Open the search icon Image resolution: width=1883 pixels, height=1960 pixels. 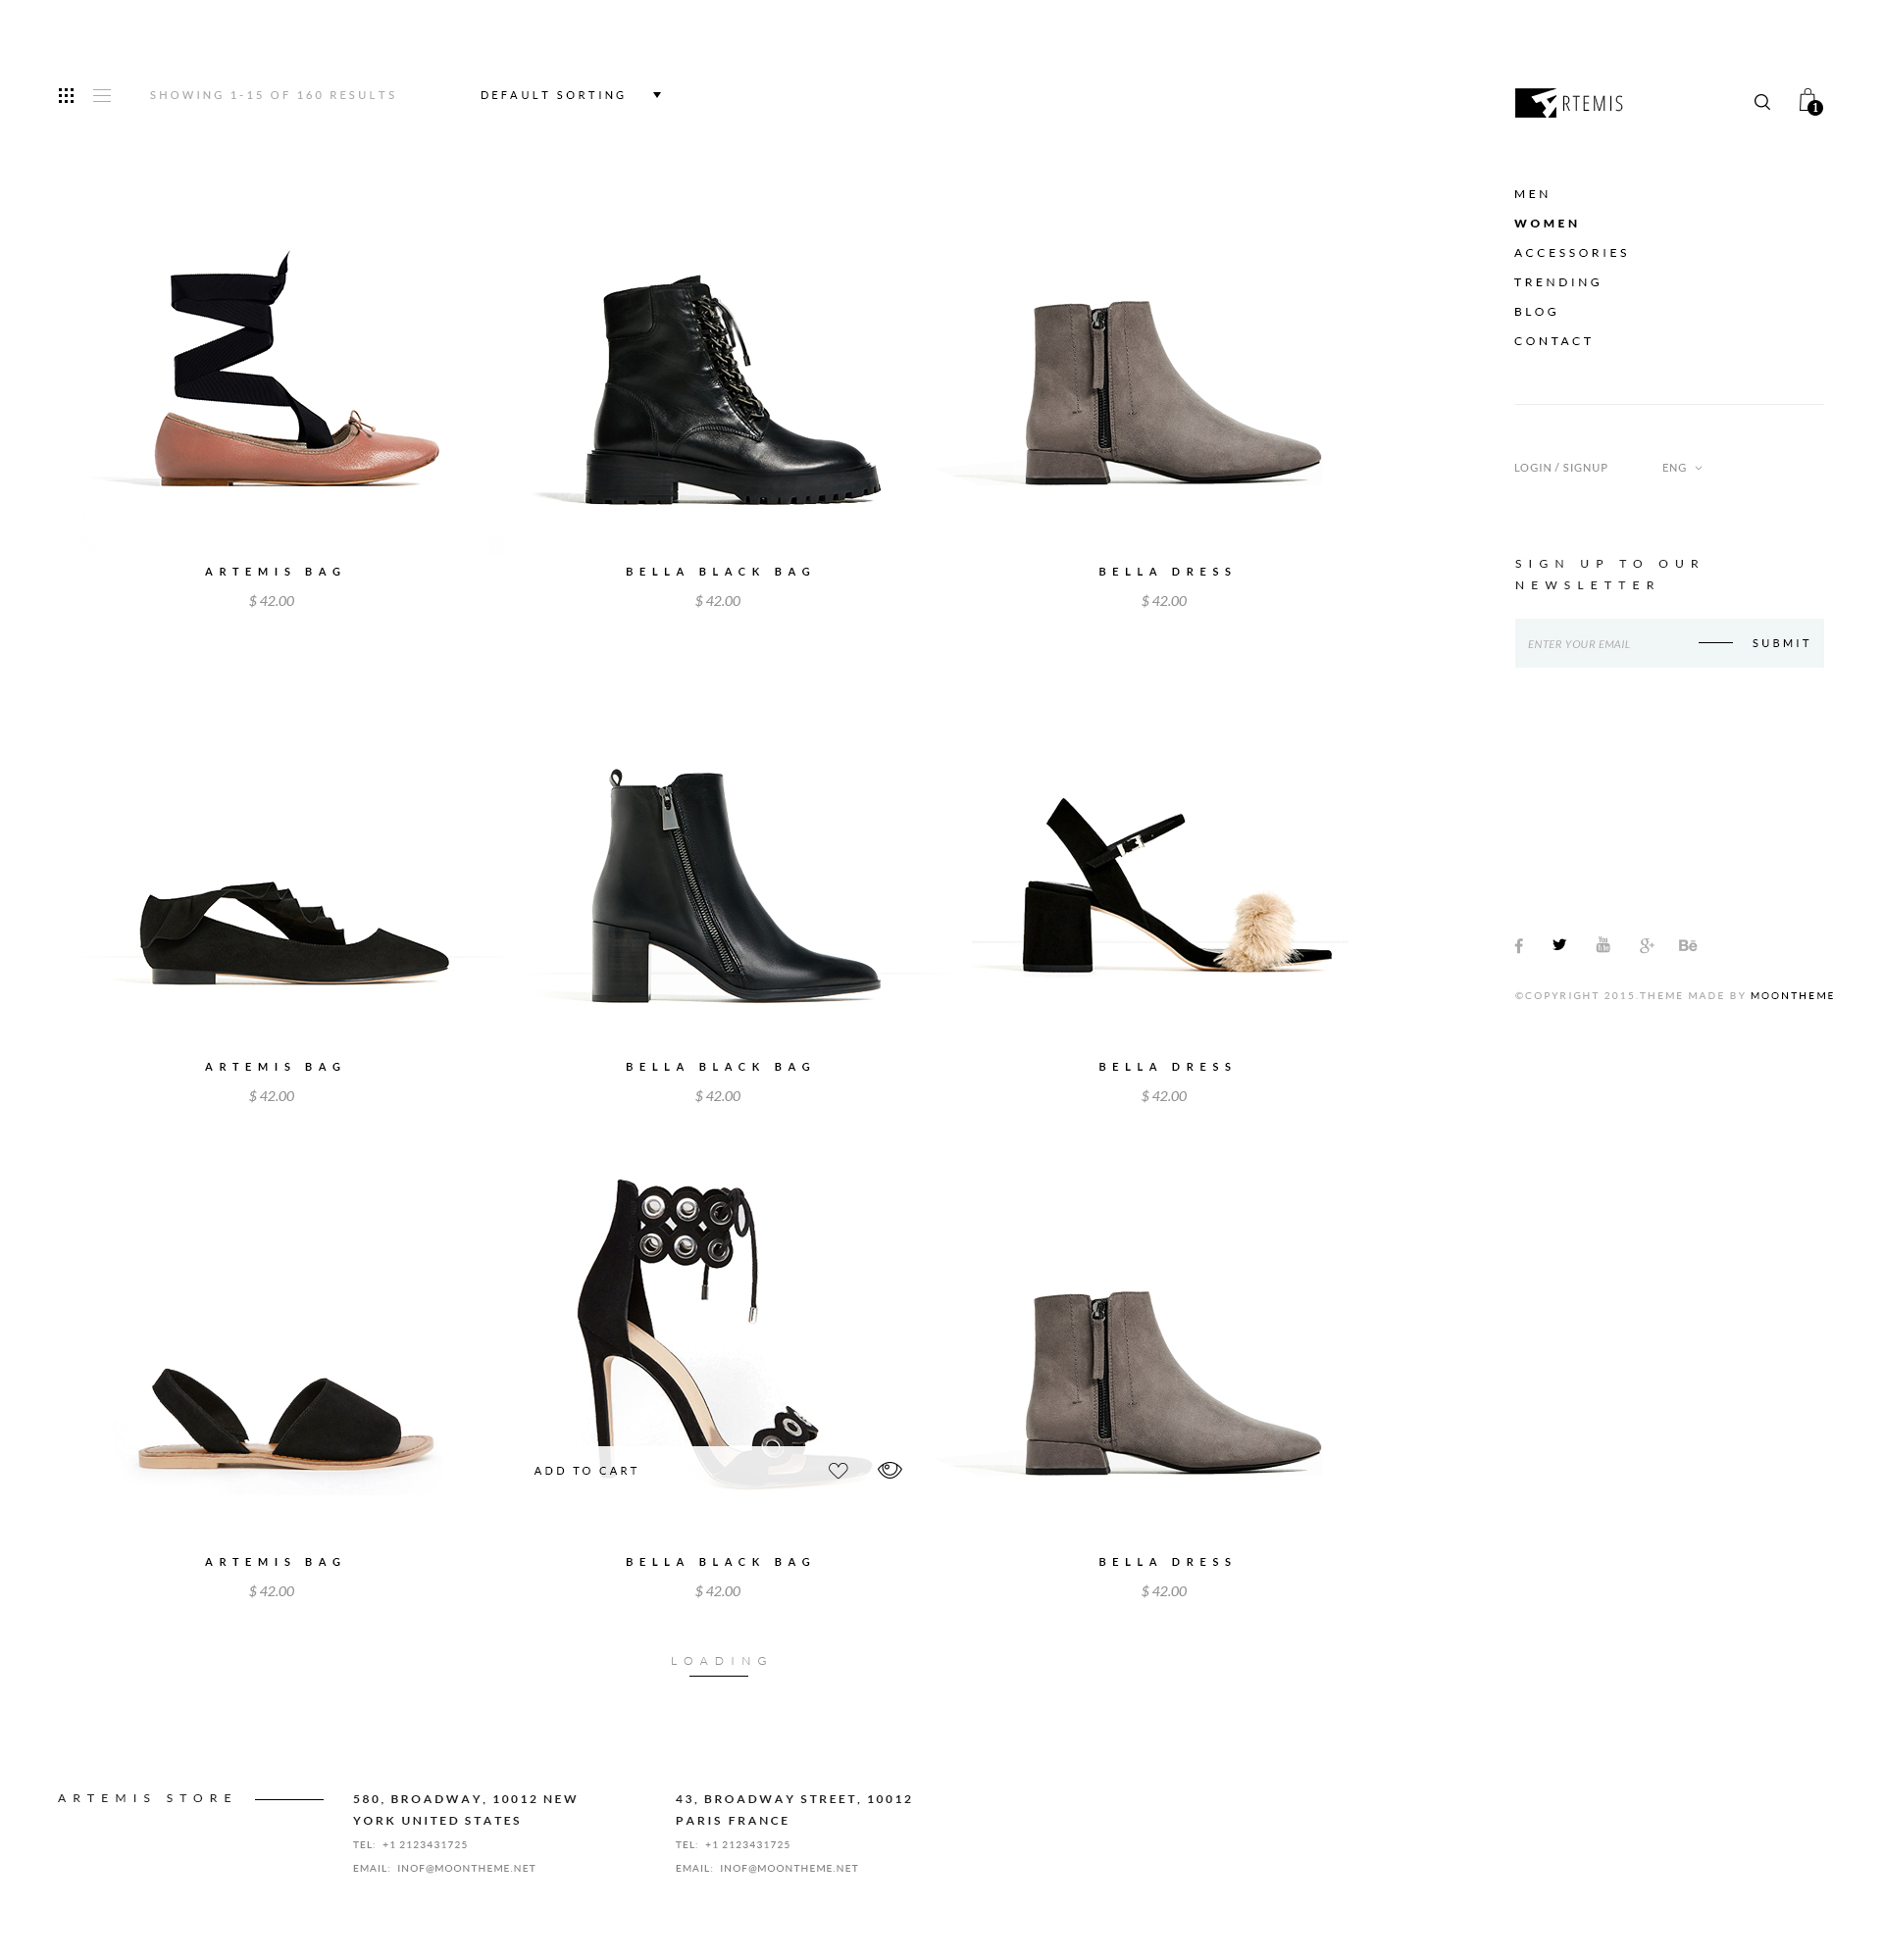pos(1761,102)
